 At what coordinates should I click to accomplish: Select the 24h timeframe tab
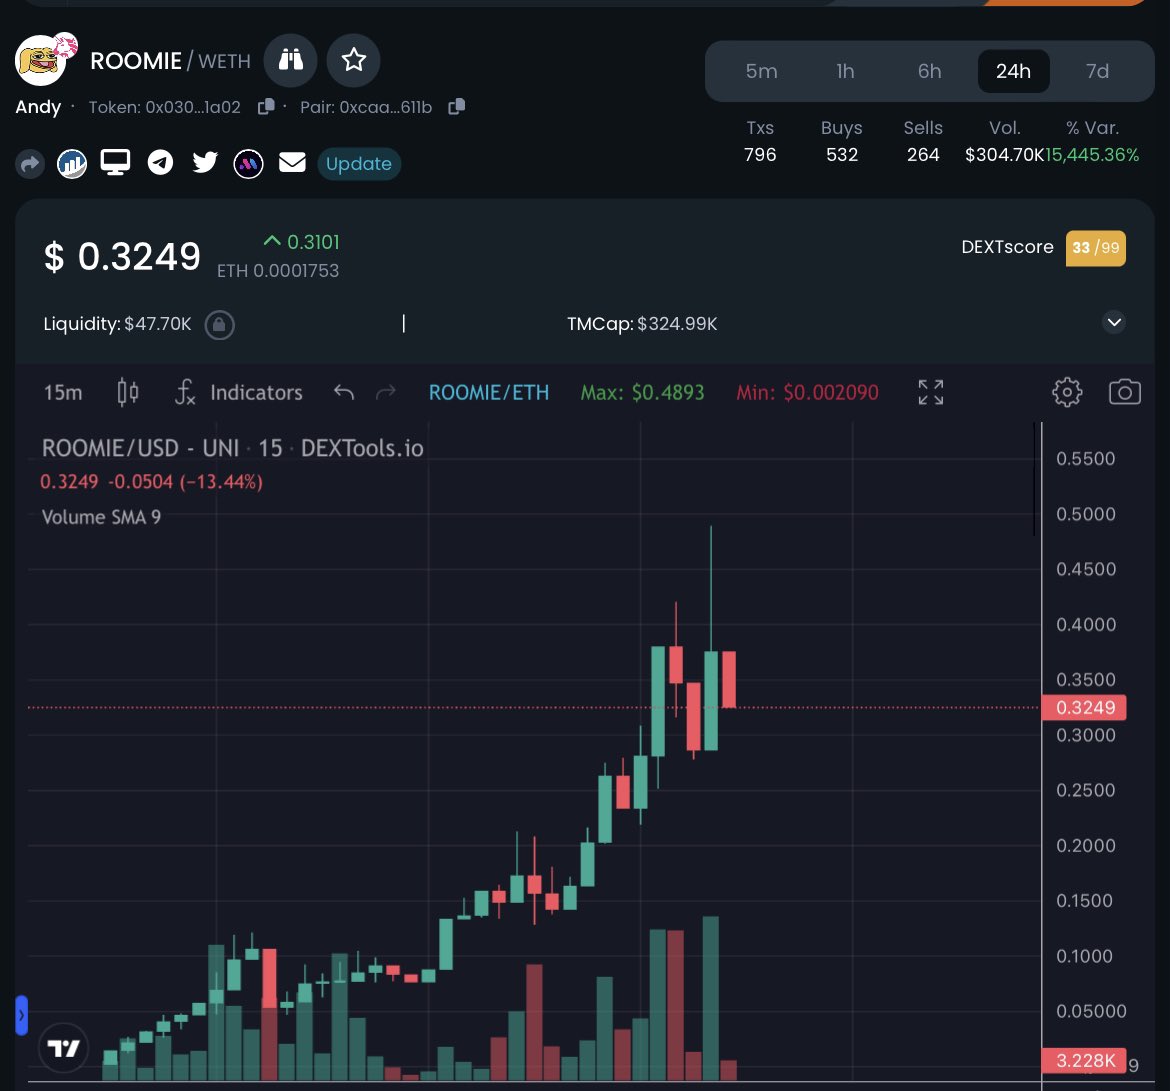click(1013, 71)
